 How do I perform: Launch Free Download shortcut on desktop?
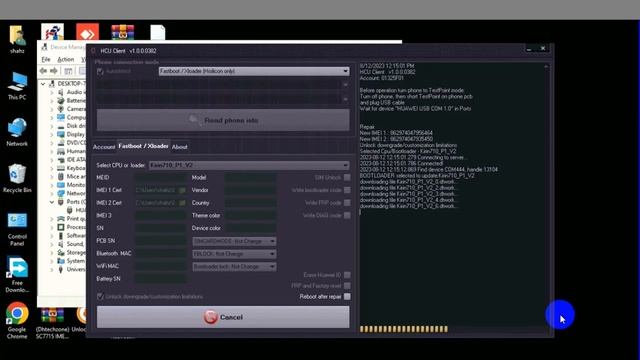pyautogui.click(x=17, y=274)
